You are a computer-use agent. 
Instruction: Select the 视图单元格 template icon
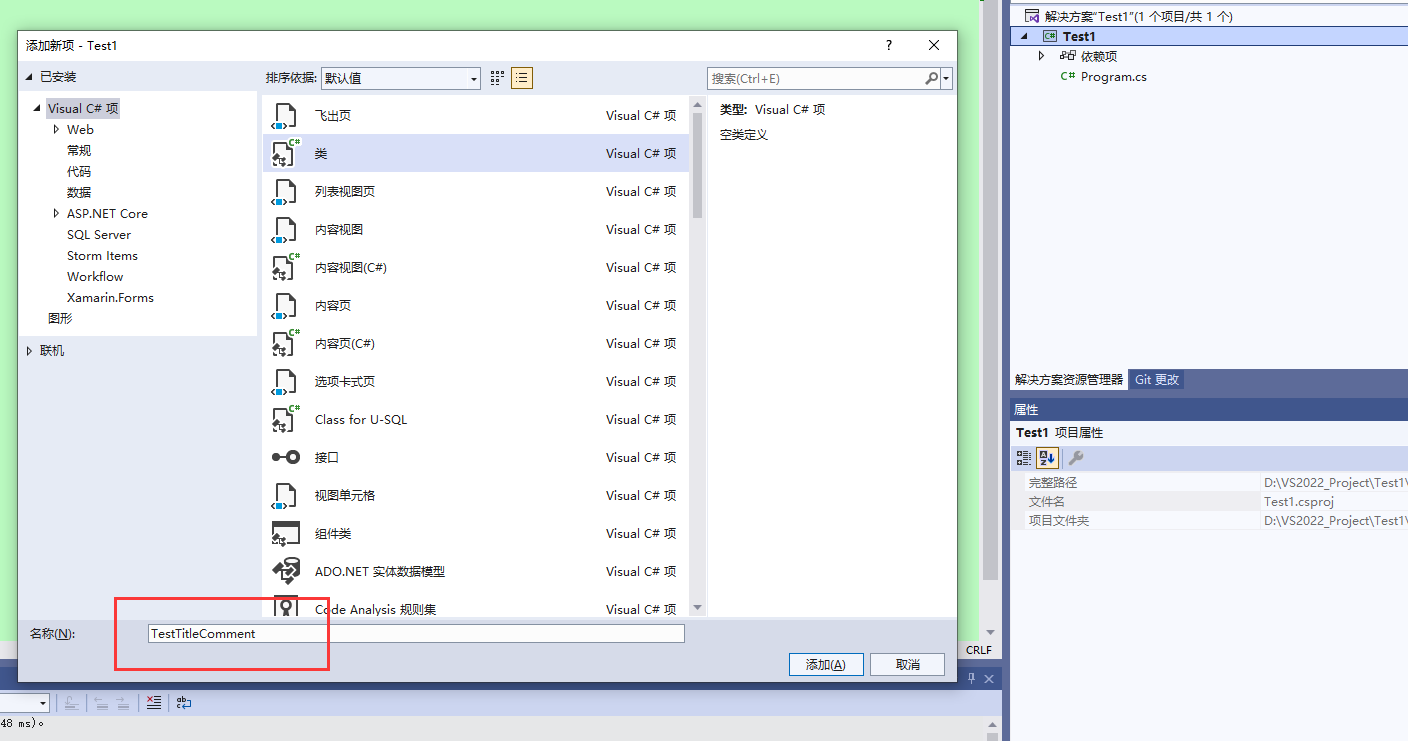click(x=285, y=496)
